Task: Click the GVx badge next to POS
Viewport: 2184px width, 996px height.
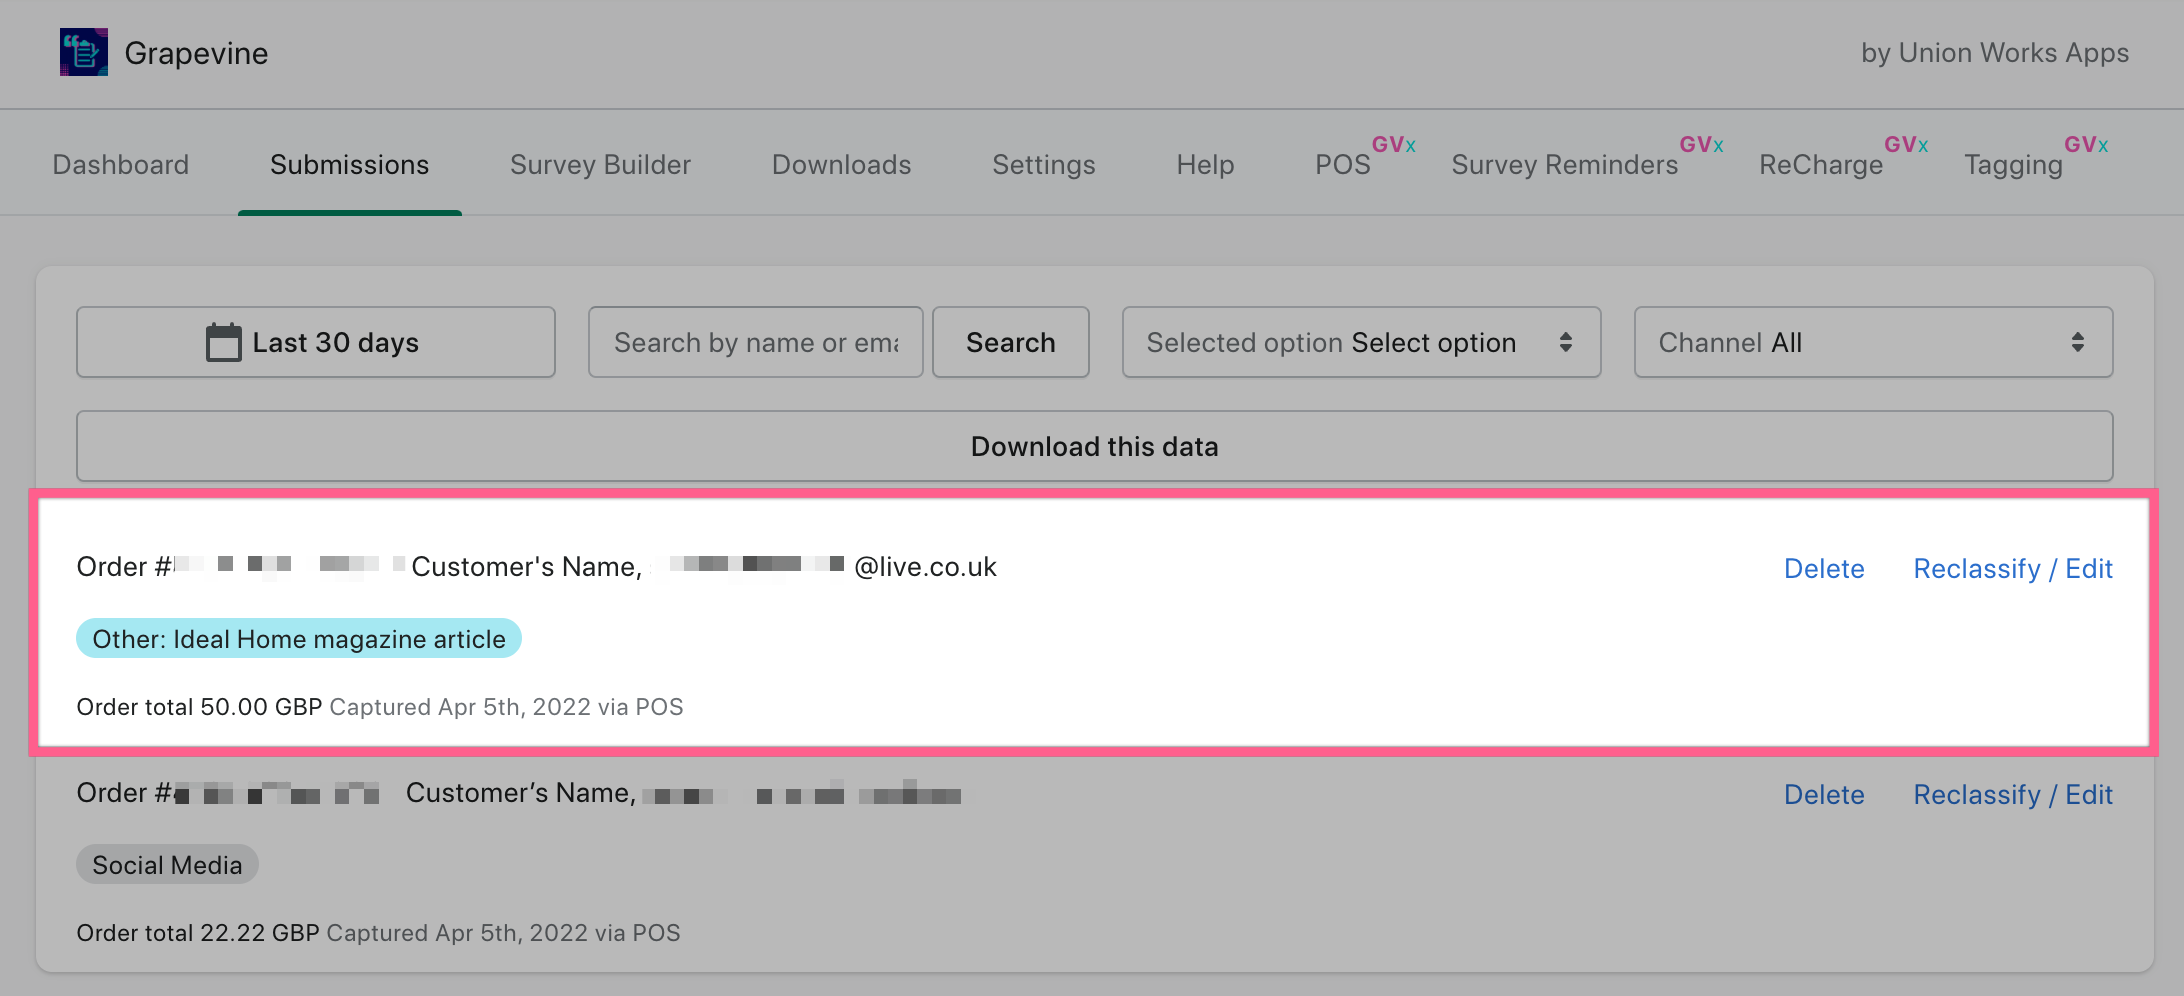Action: (1393, 145)
